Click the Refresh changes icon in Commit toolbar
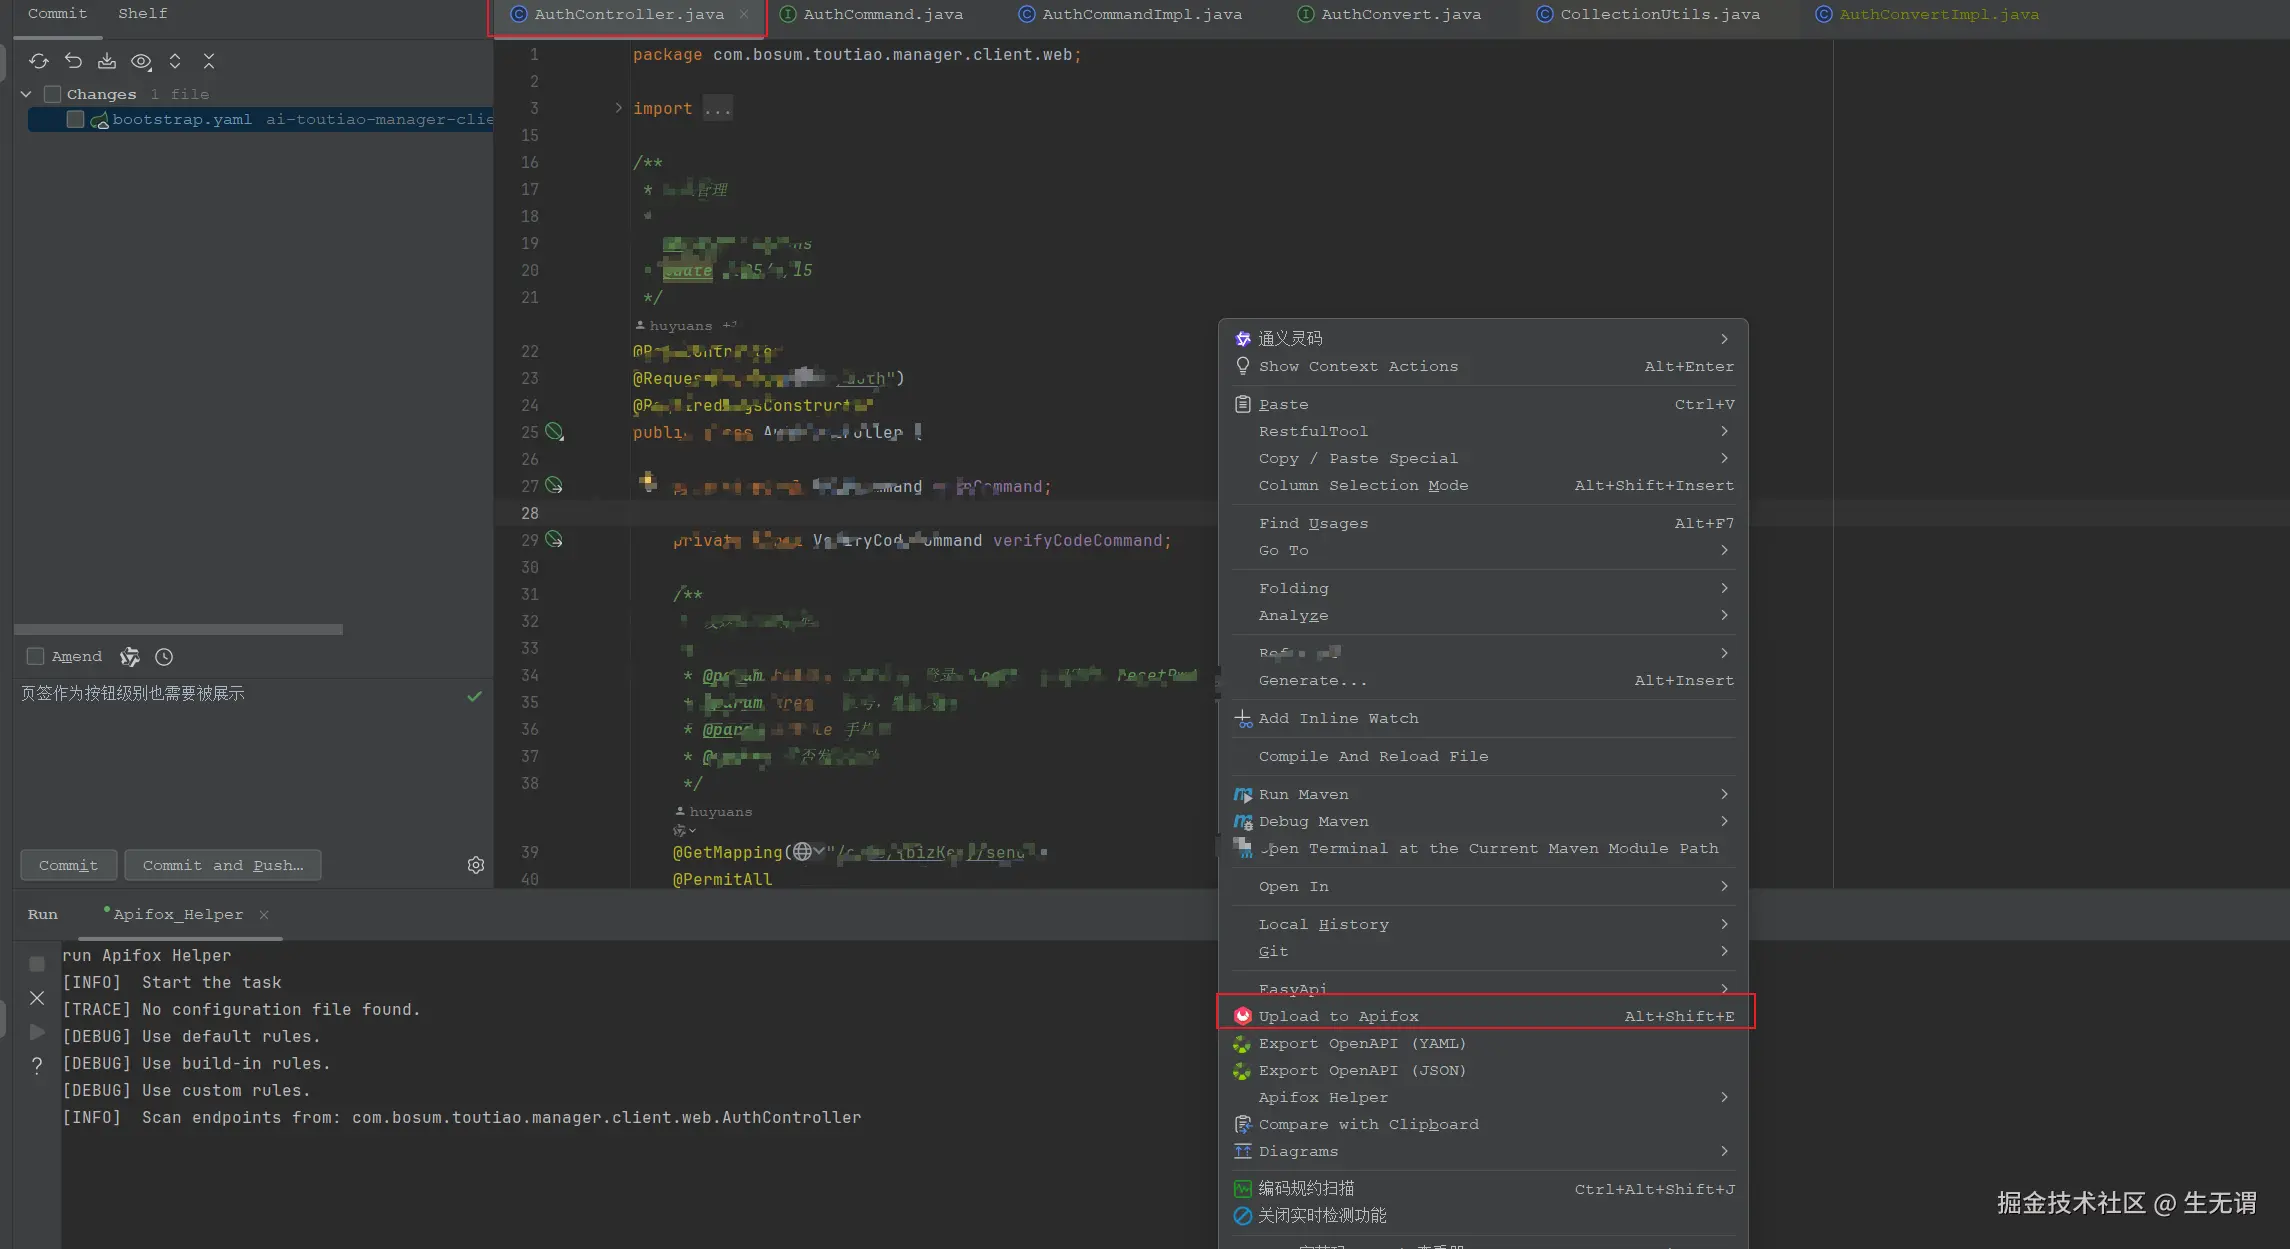 point(39,61)
